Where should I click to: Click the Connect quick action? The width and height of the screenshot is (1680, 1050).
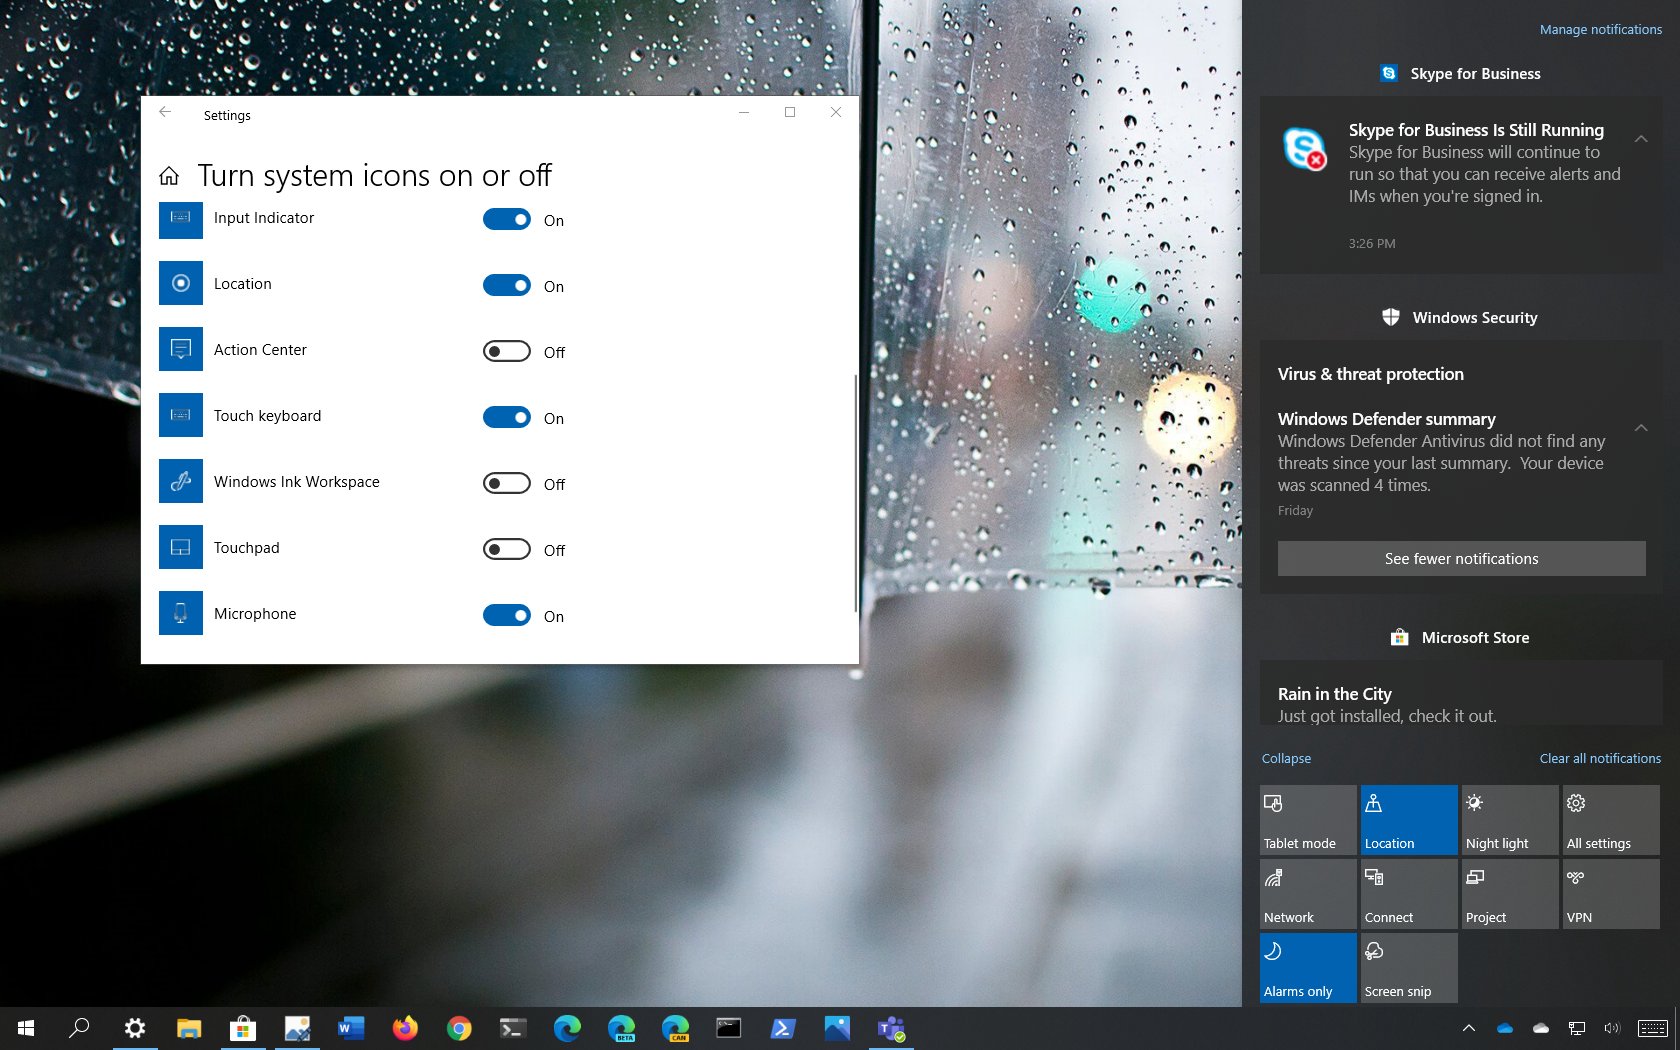[1408, 893]
